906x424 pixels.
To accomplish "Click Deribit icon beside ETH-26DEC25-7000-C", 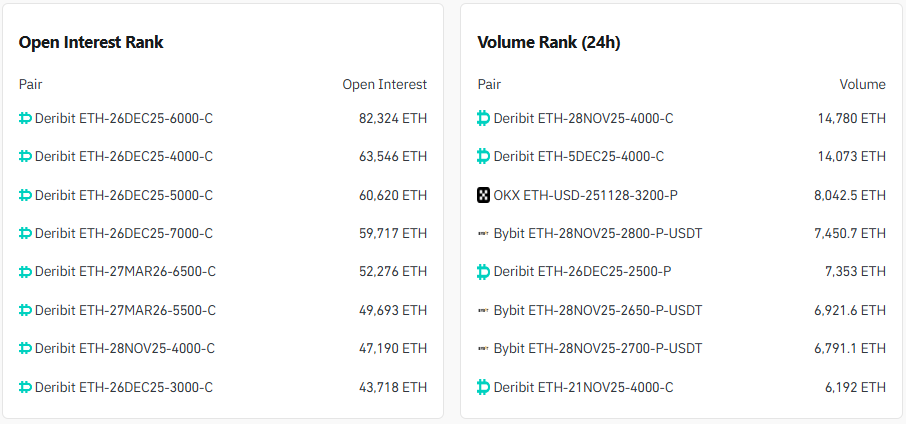I will tap(26, 233).
